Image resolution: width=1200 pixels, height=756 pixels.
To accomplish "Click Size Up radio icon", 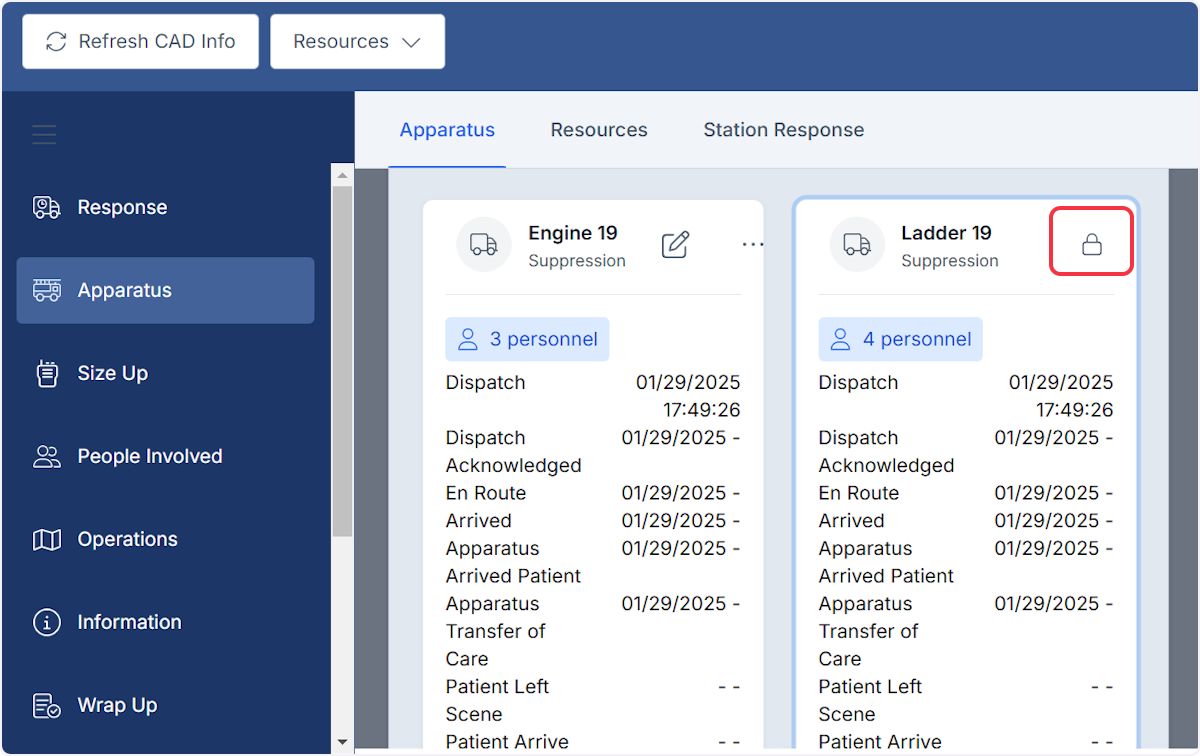I will (x=47, y=374).
